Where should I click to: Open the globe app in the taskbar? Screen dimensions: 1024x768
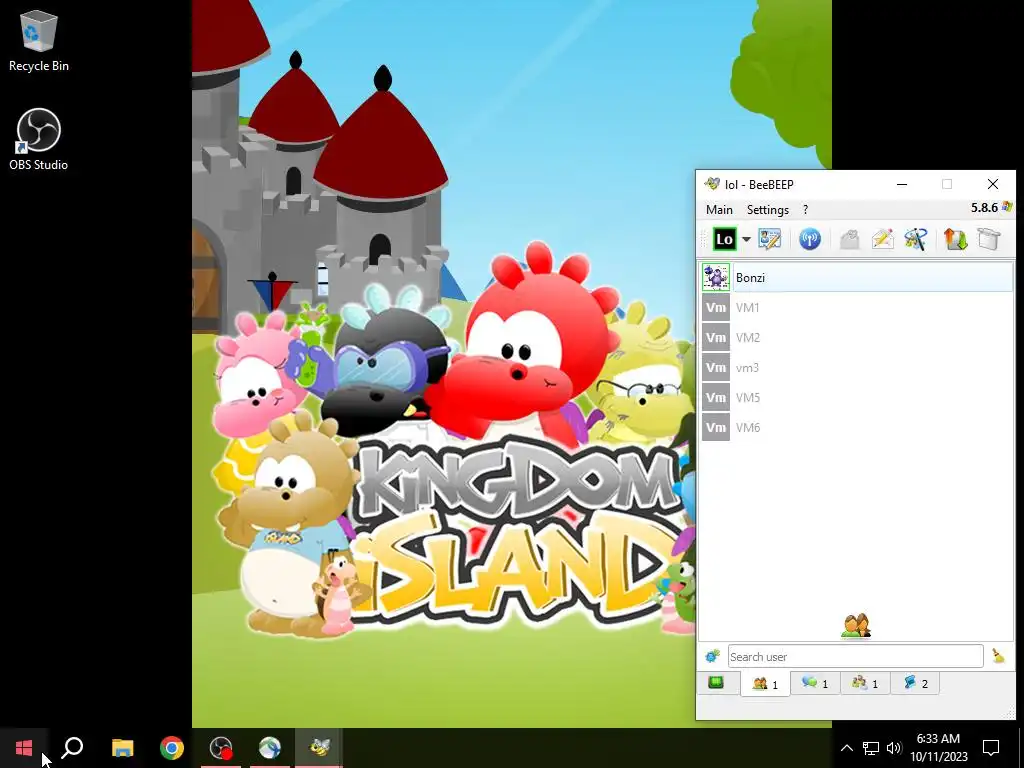coord(270,748)
